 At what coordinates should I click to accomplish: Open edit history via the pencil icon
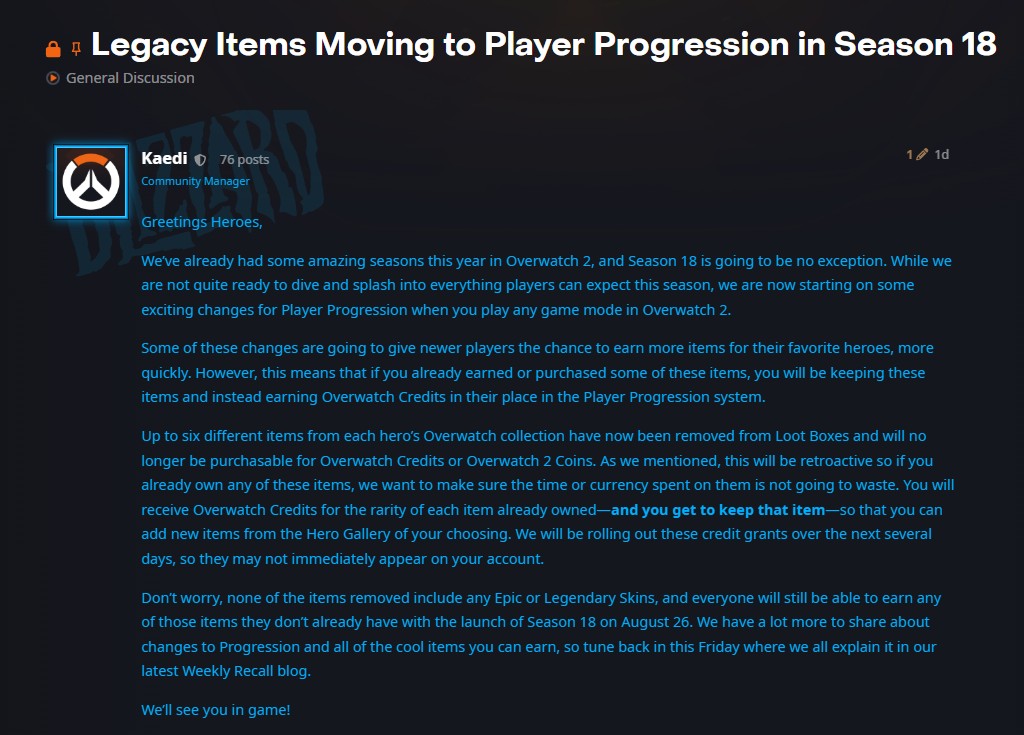point(922,155)
